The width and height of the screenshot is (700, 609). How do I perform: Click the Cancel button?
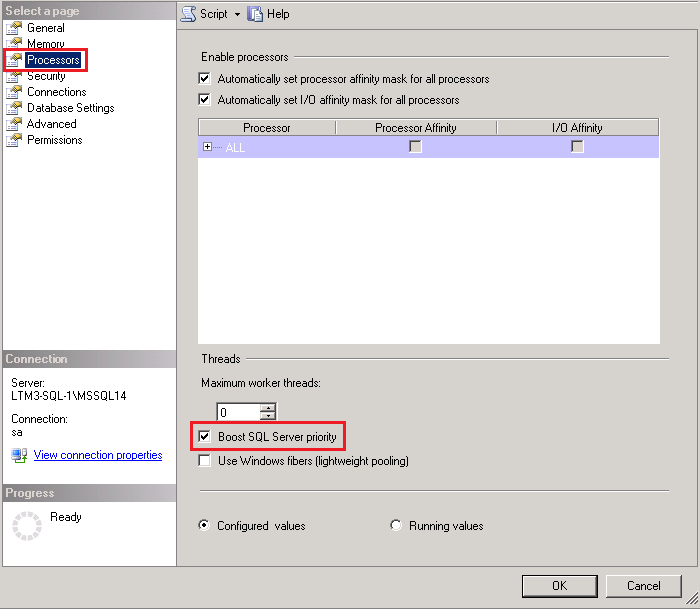pyautogui.click(x=643, y=586)
